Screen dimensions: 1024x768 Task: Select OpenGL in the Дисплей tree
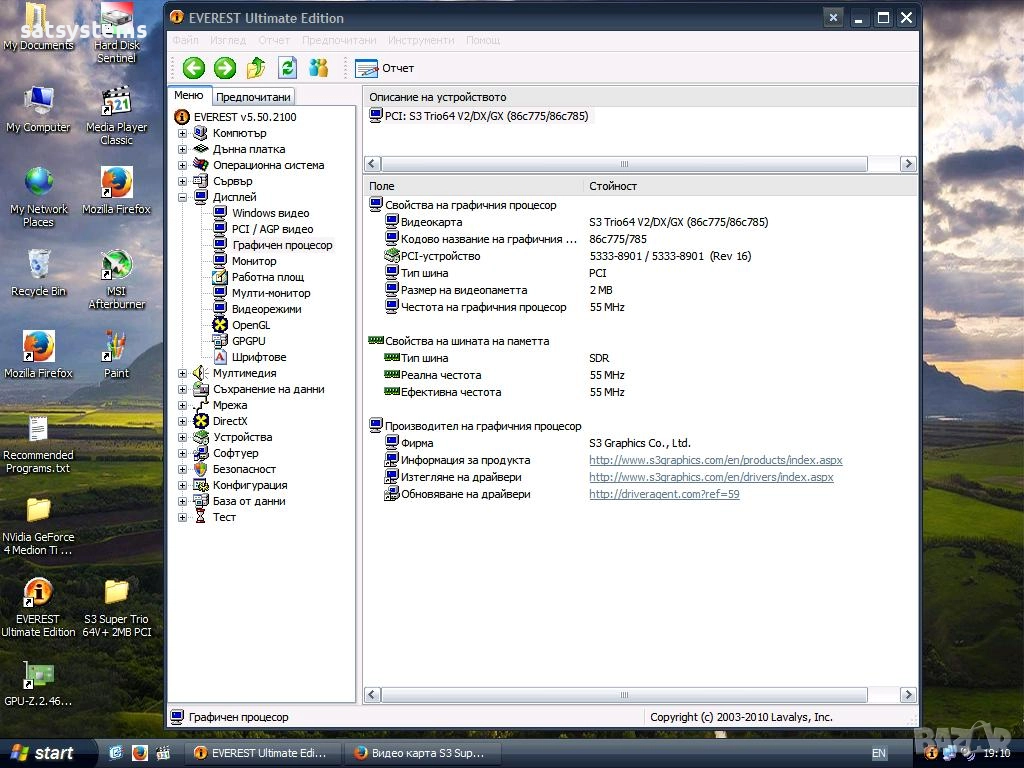pos(250,325)
